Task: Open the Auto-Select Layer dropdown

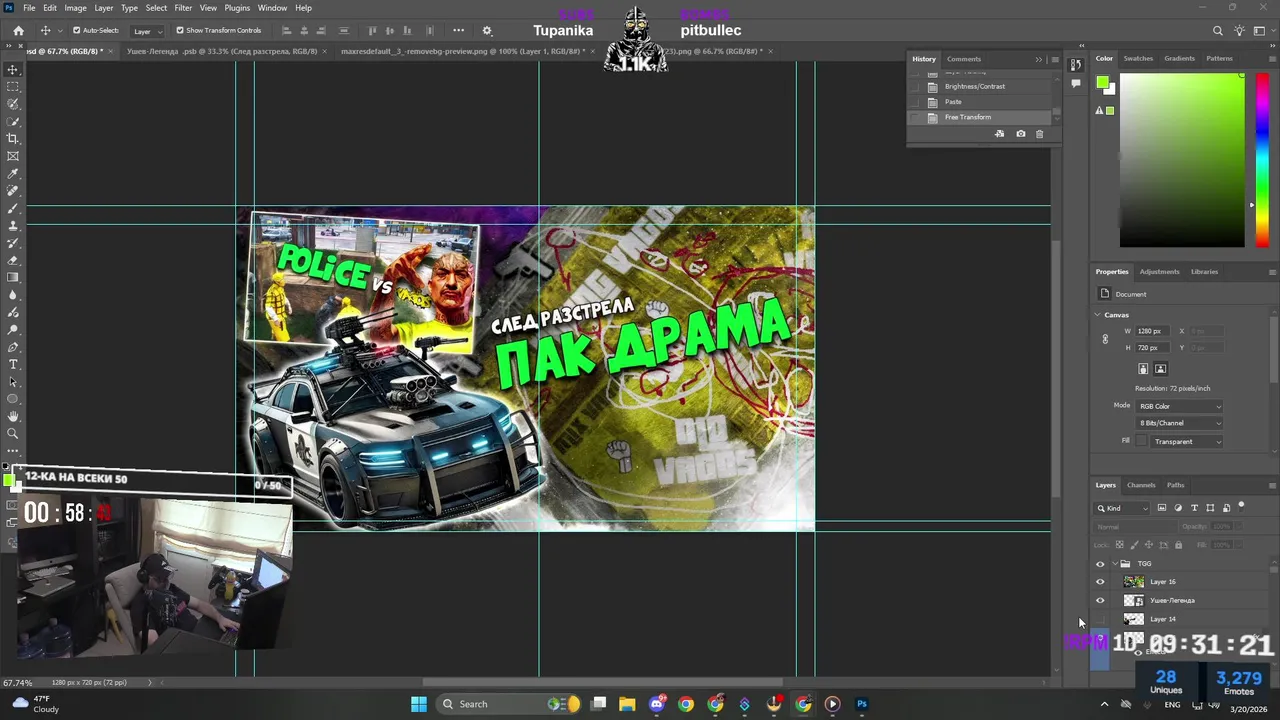Action: click(x=146, y=31)
